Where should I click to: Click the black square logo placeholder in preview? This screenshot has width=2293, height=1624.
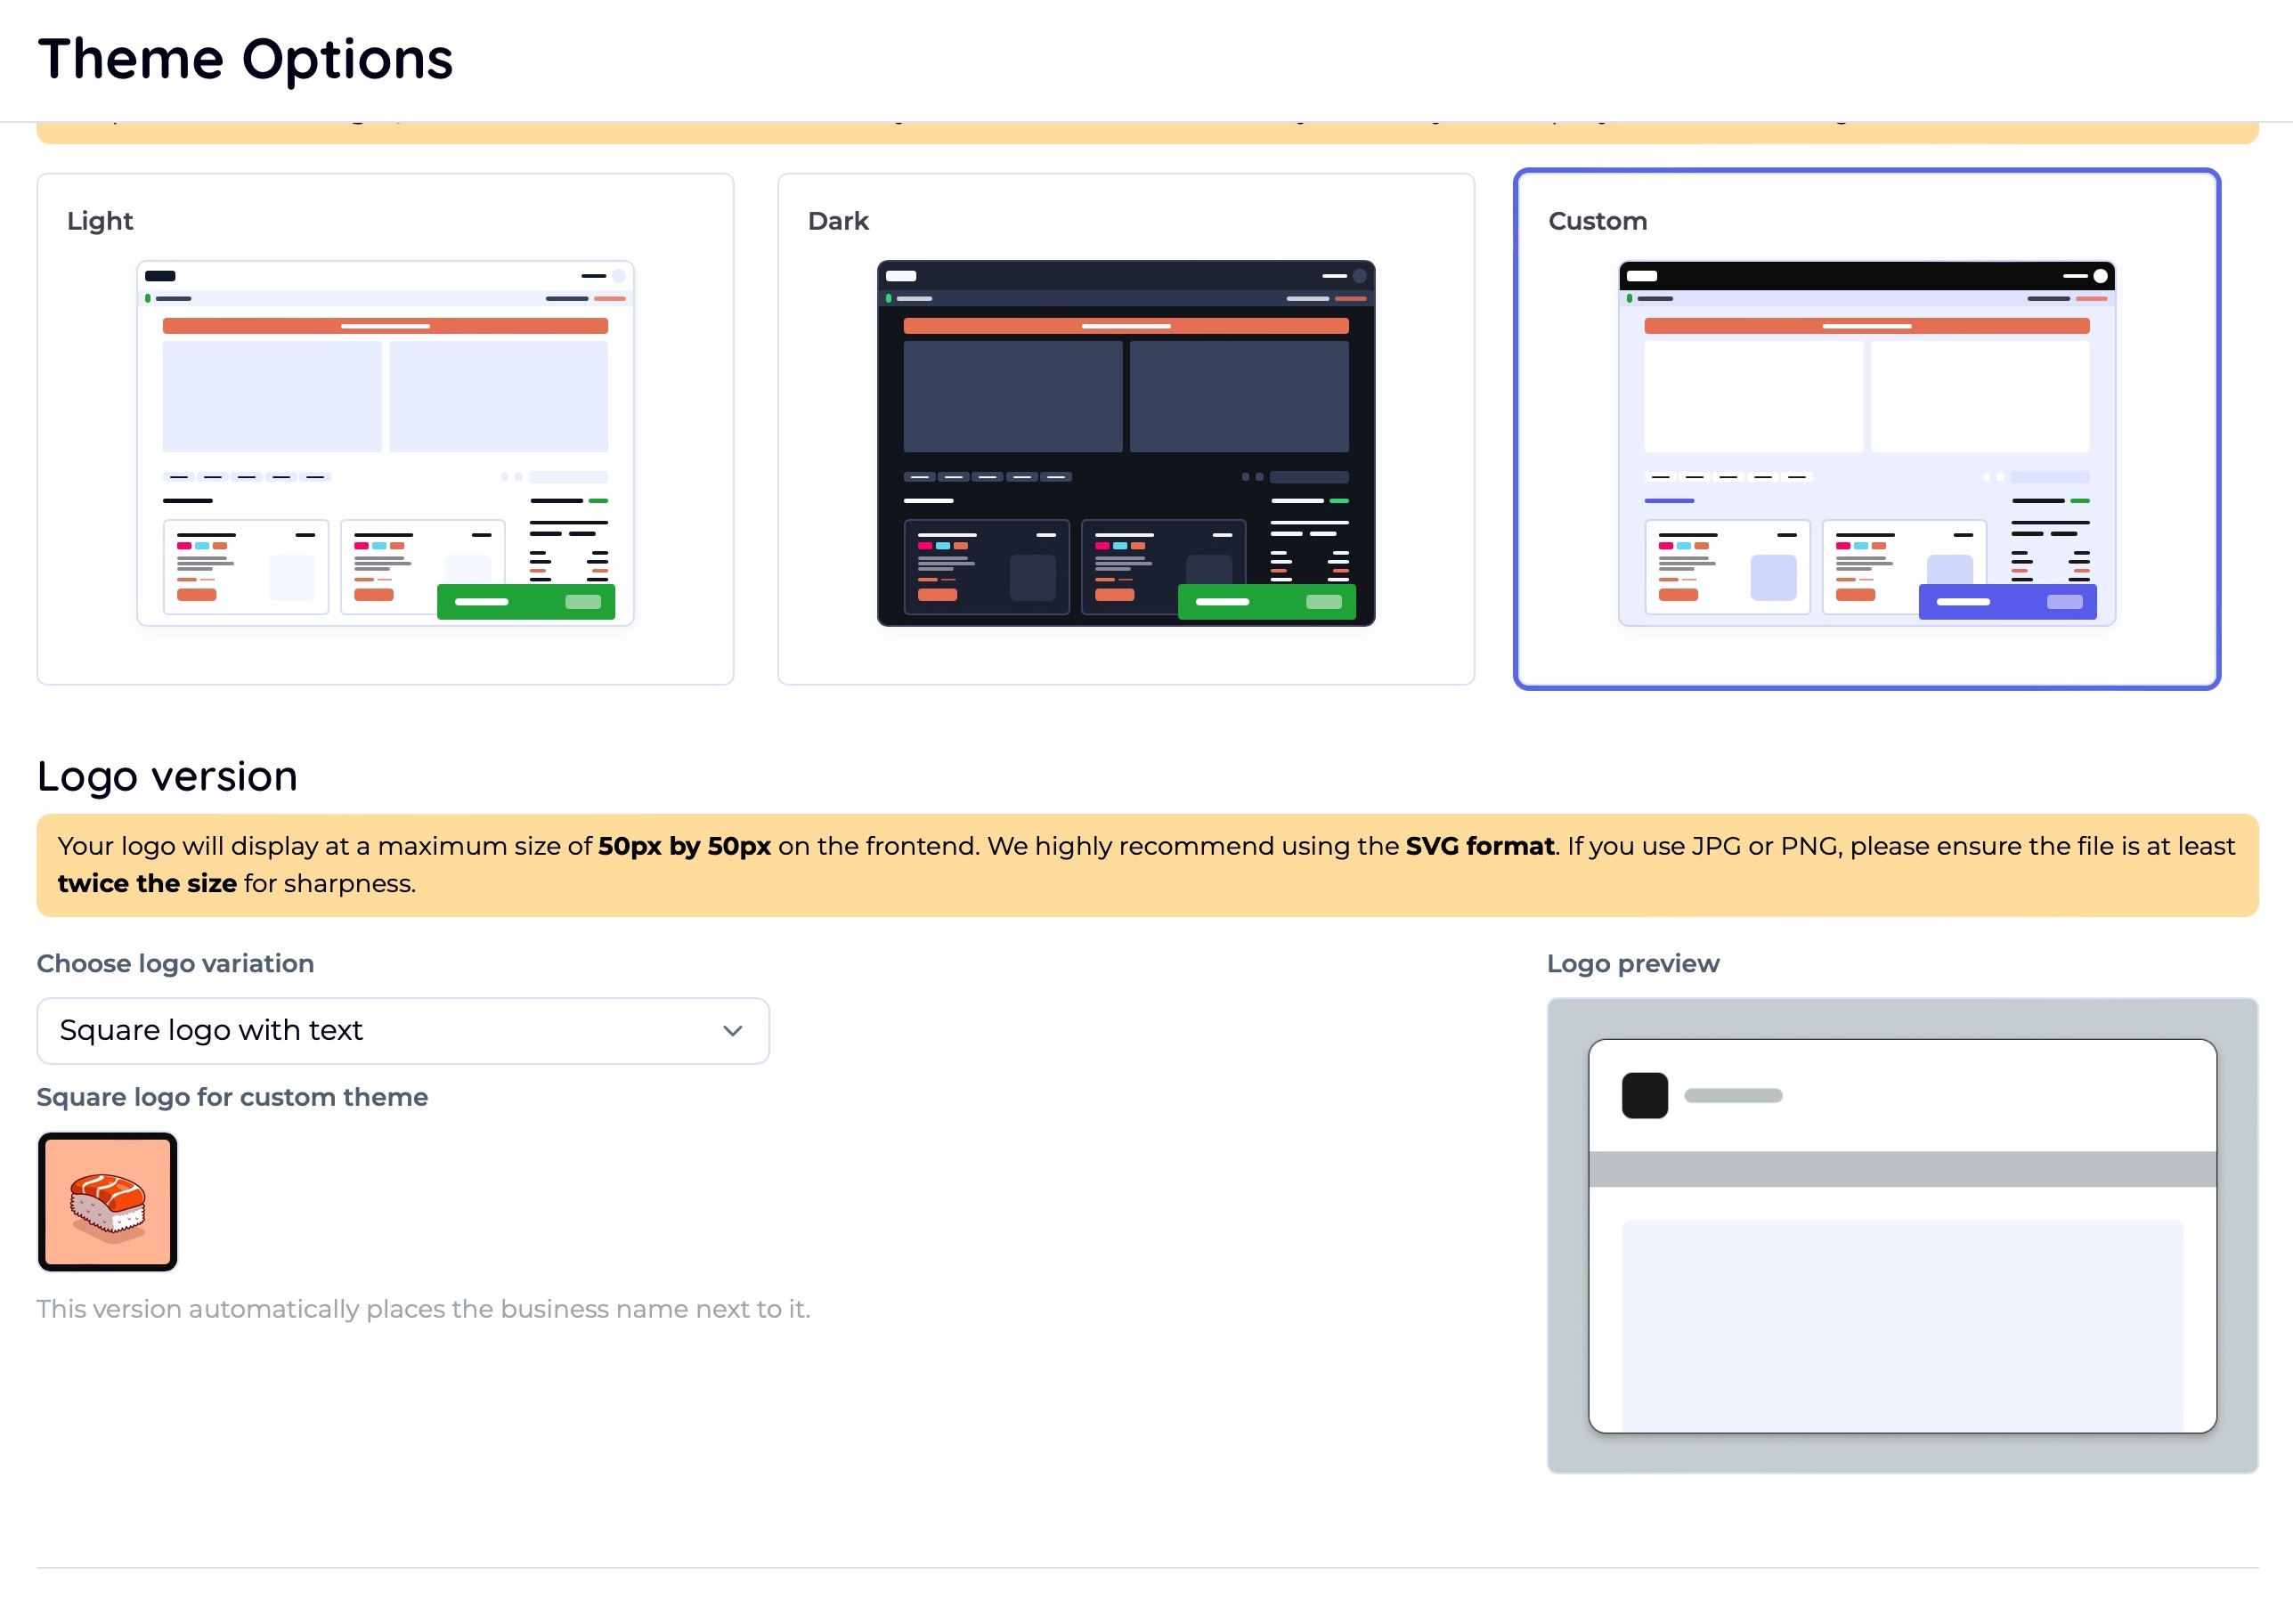(x=1644, y=1095)
